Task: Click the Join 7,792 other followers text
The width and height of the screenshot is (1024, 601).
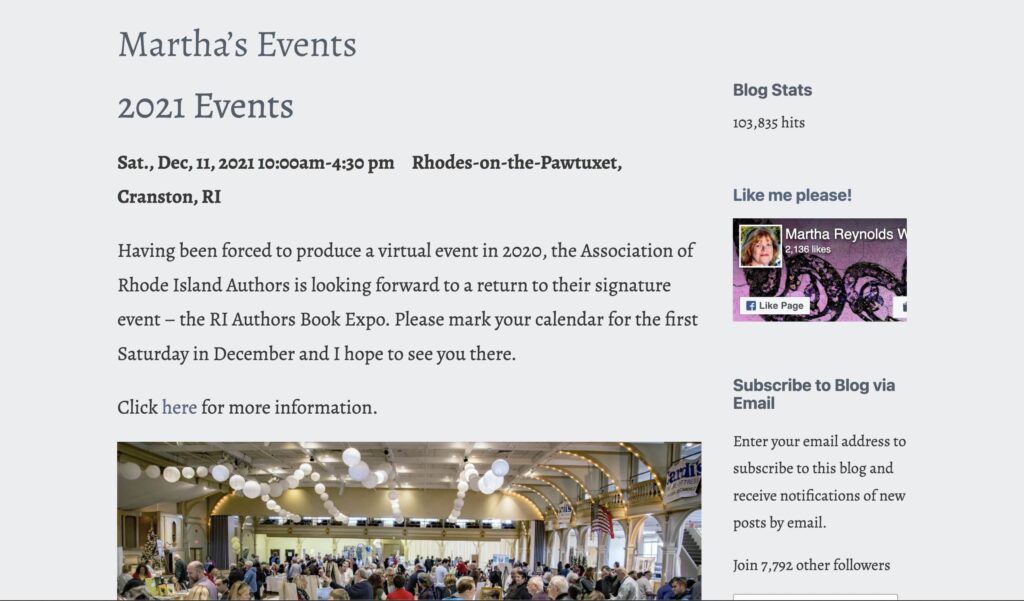Action: 811,565
